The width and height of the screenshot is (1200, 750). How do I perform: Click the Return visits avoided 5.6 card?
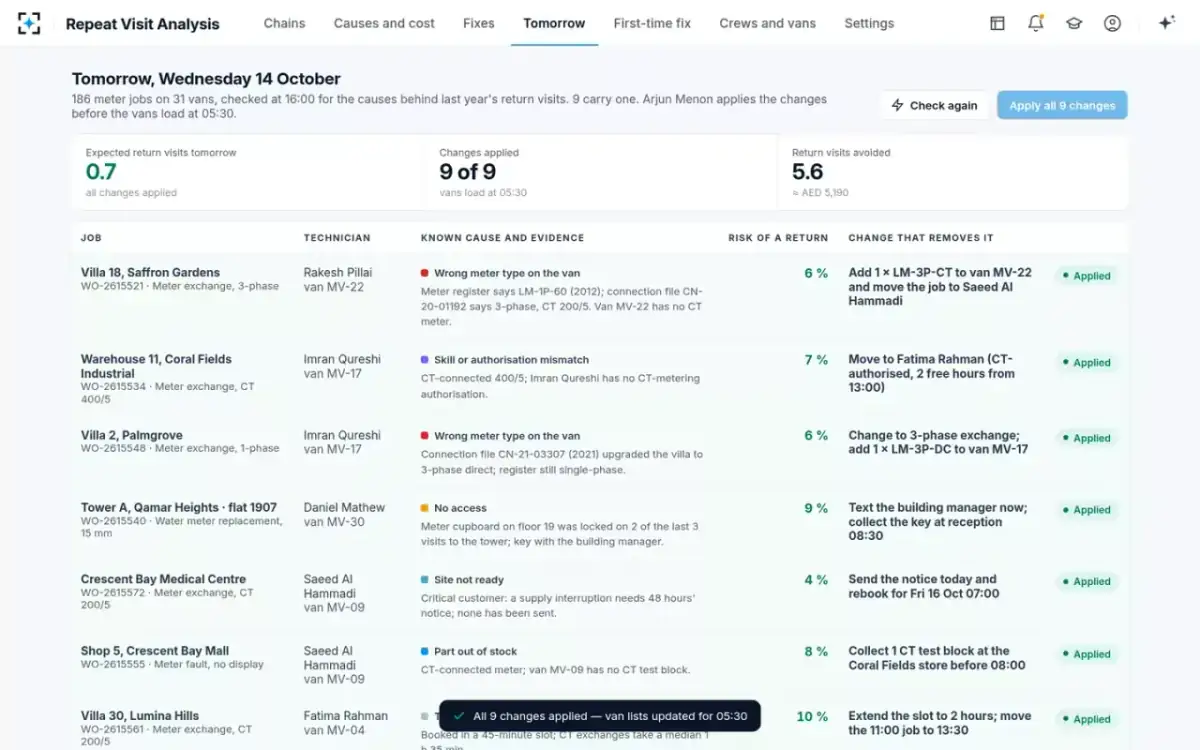point(953,172)
